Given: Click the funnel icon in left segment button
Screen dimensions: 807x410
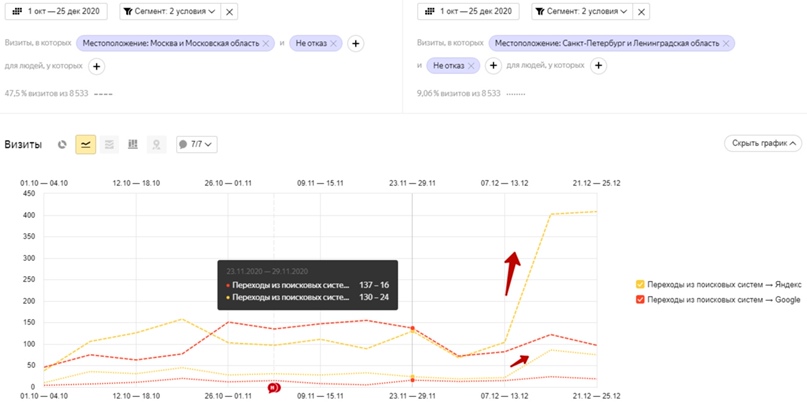Looking at the screenshot, I should point(129,11).
